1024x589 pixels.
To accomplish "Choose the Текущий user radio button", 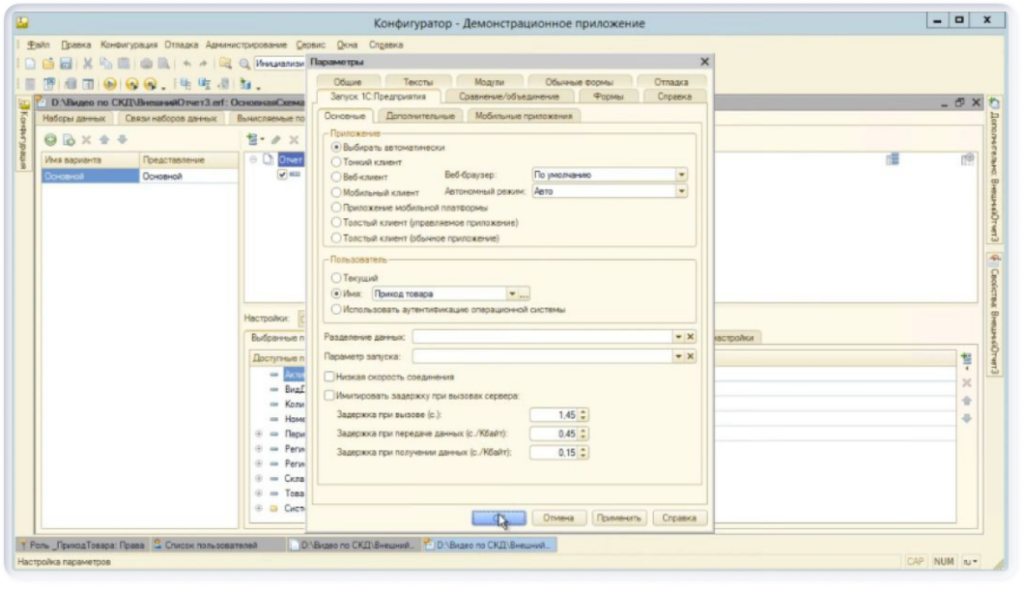I will [336, 277].
